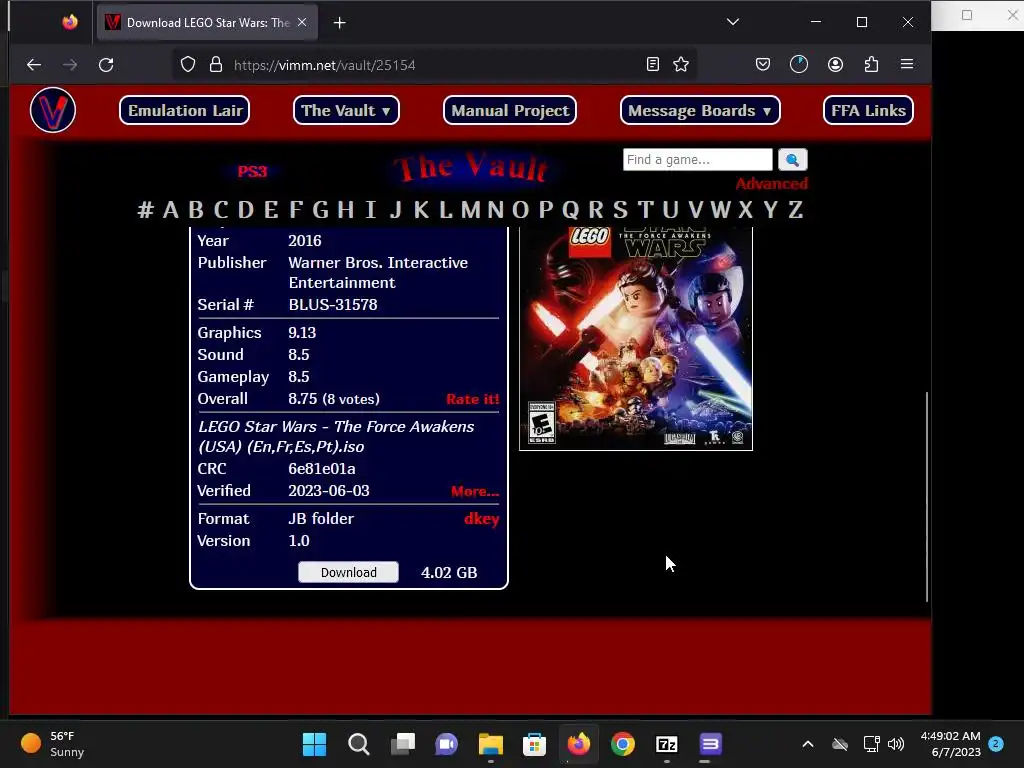Open Microsoft Store from taskbar
The image size is (1024, 768).
(534, 744)
